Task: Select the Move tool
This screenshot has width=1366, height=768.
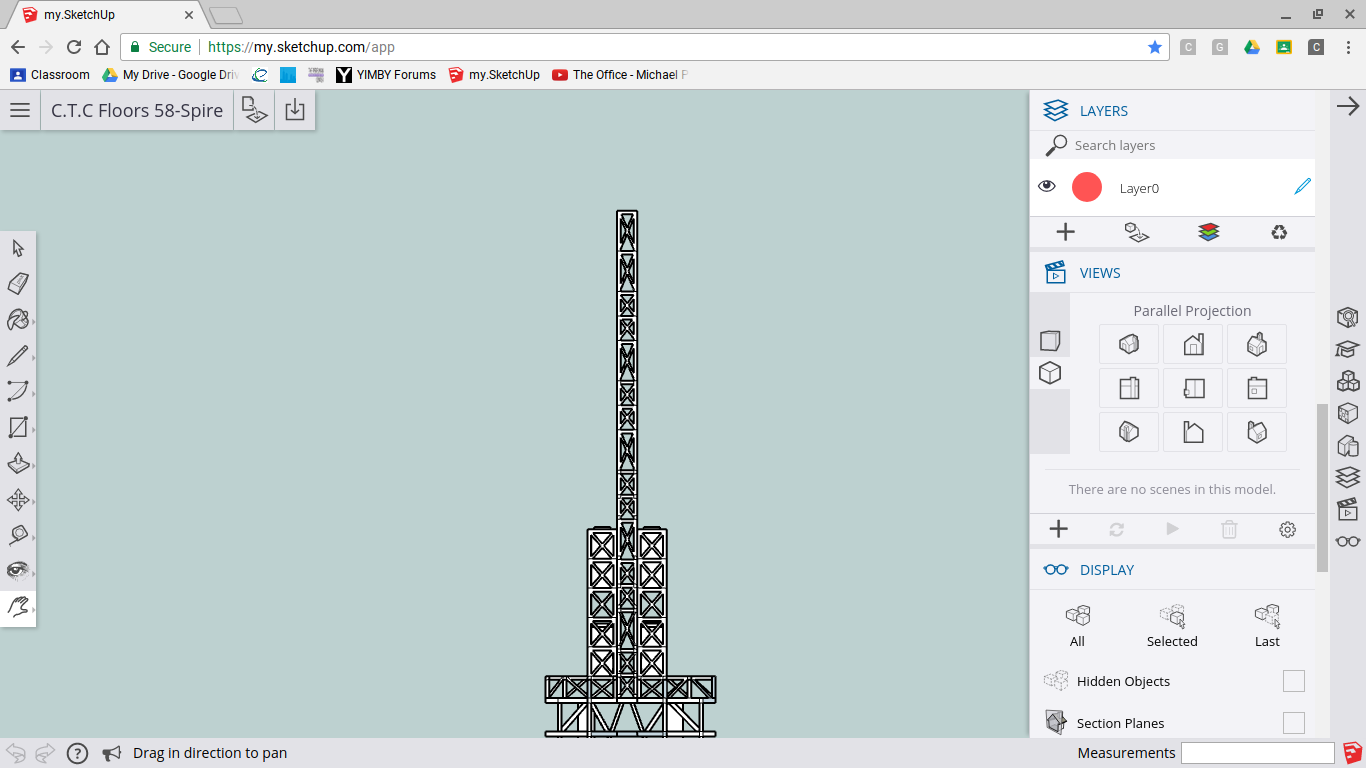Action: [x=18, y=500]
